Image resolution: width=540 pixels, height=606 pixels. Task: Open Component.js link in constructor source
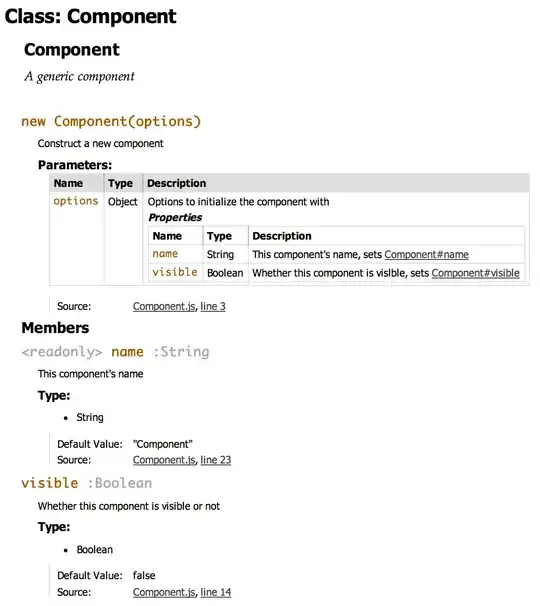(164, 306)
